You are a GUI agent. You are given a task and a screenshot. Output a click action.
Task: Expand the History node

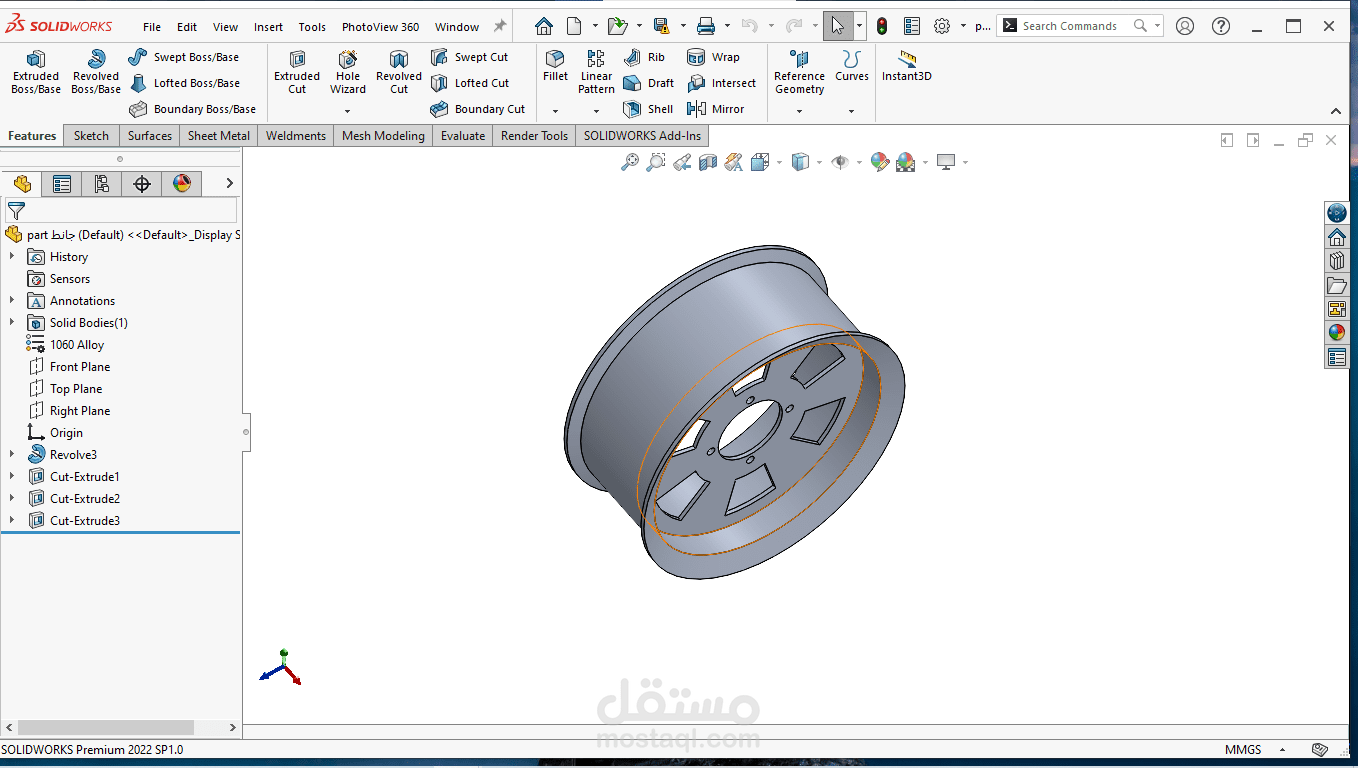coord(12,257)
